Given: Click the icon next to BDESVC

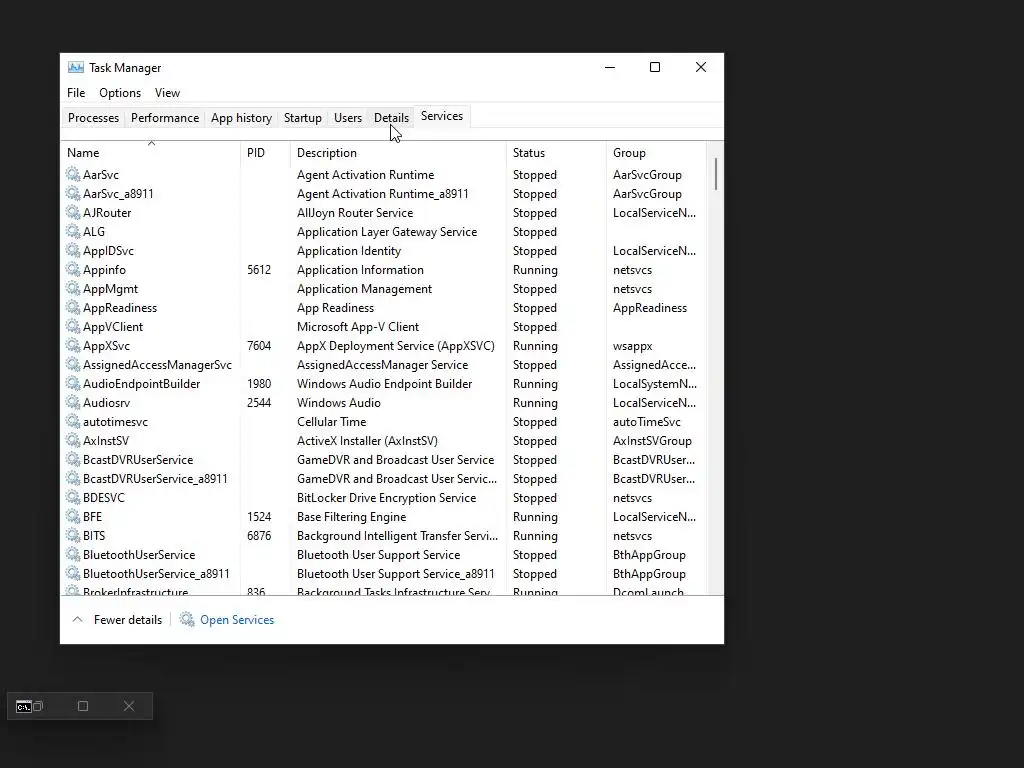Looking at the screenshot, I should 72,497.
